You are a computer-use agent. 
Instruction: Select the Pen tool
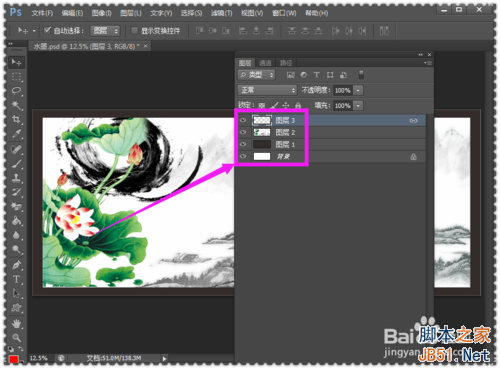(16, 265)
